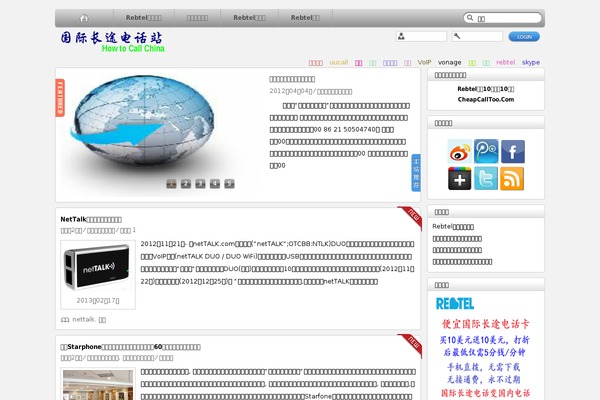Open the first Rebtel navigation menu item
This screenshot has height=400, width=600.
pos(143,18)
